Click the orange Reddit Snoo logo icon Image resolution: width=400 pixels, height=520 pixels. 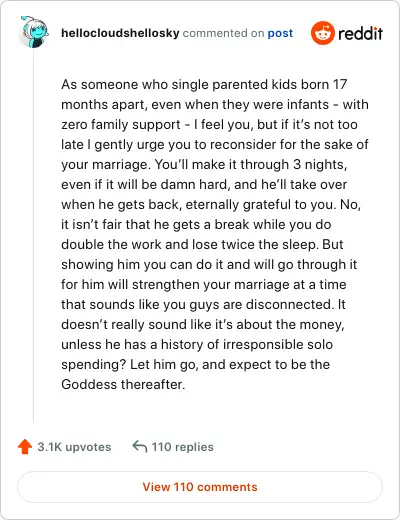[322, 33]
